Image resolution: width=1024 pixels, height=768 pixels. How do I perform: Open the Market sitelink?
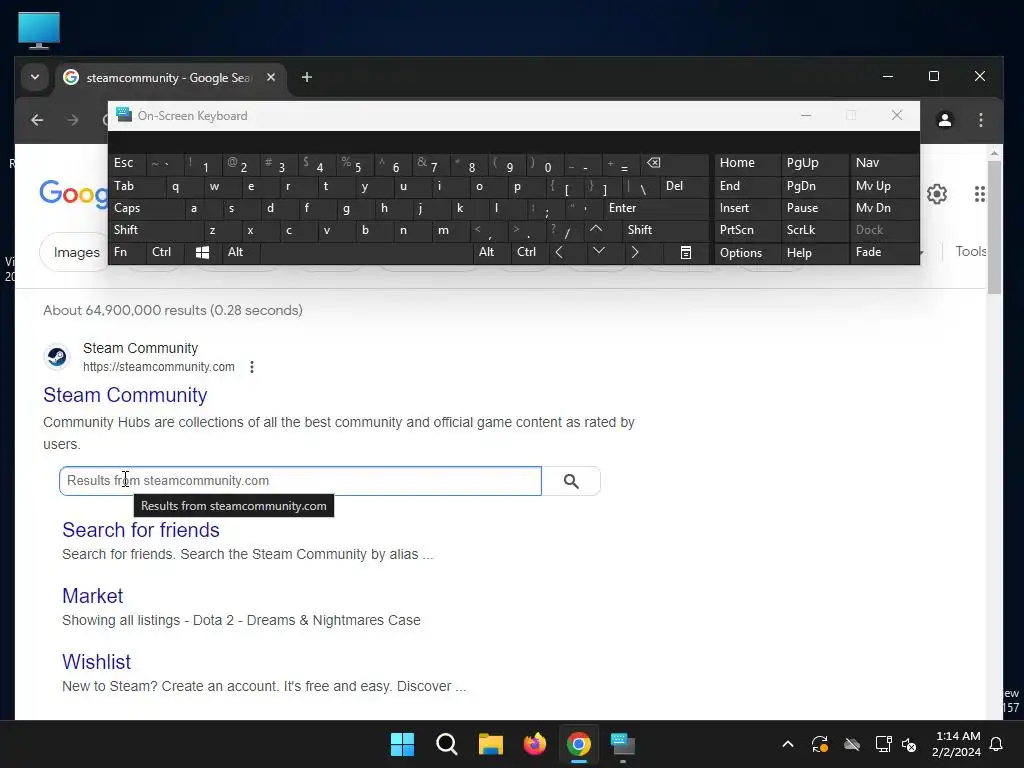(x=93, y=596)
